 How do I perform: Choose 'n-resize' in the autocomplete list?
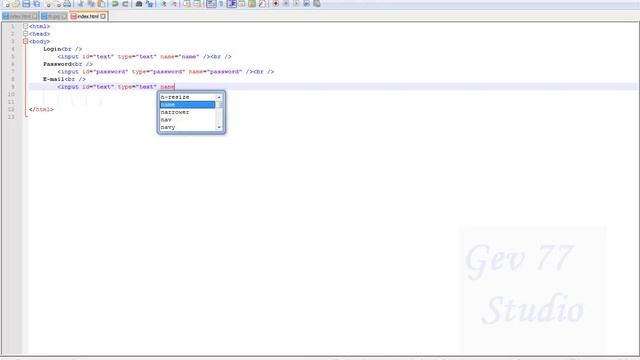coord(187,97)
